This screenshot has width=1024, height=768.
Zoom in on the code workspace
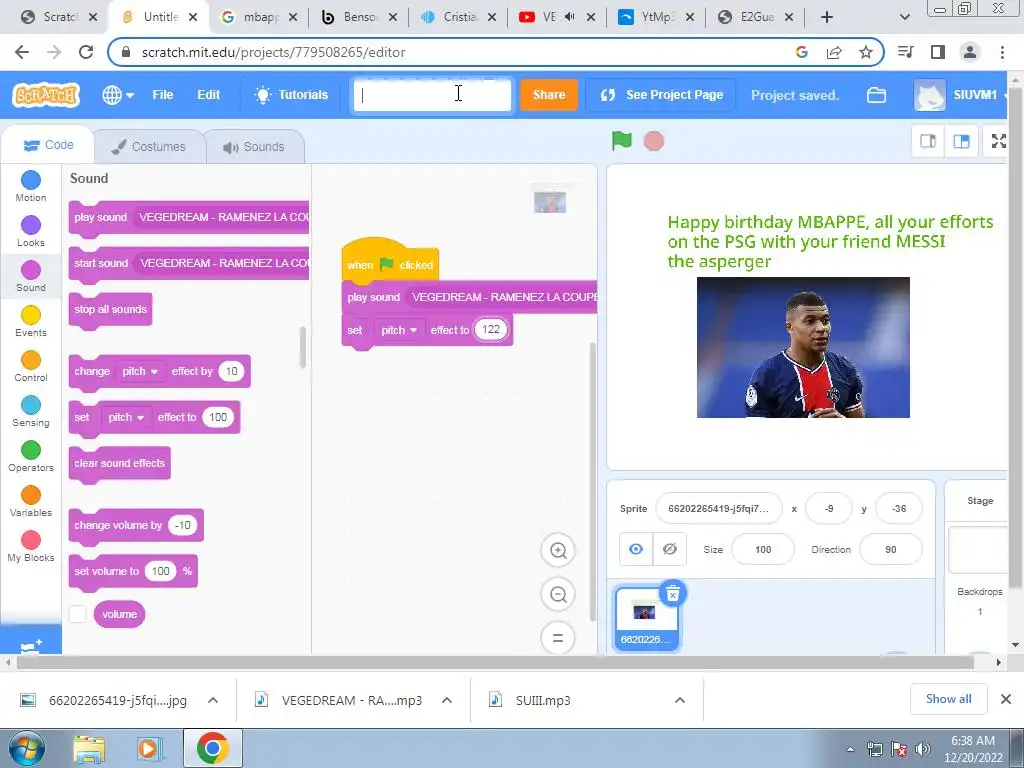click(558, 551)
